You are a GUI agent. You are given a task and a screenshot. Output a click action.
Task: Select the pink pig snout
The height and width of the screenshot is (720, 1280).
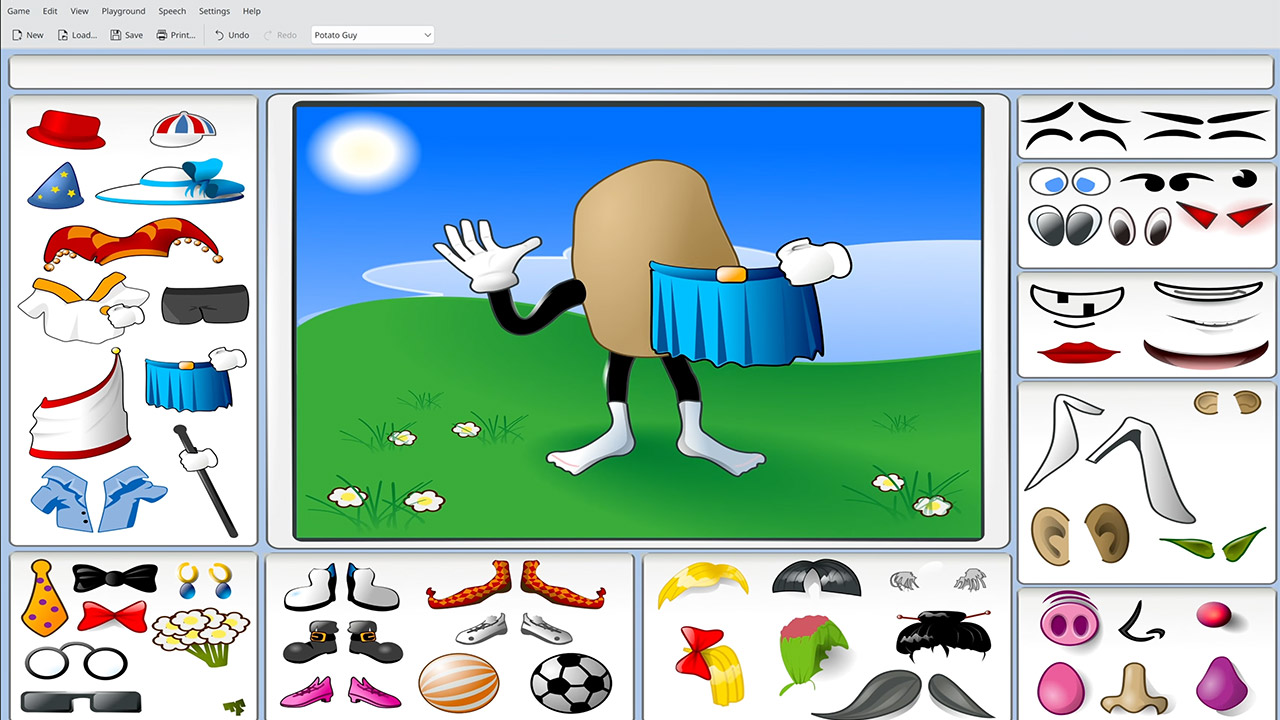click(x=1071, y=620)
